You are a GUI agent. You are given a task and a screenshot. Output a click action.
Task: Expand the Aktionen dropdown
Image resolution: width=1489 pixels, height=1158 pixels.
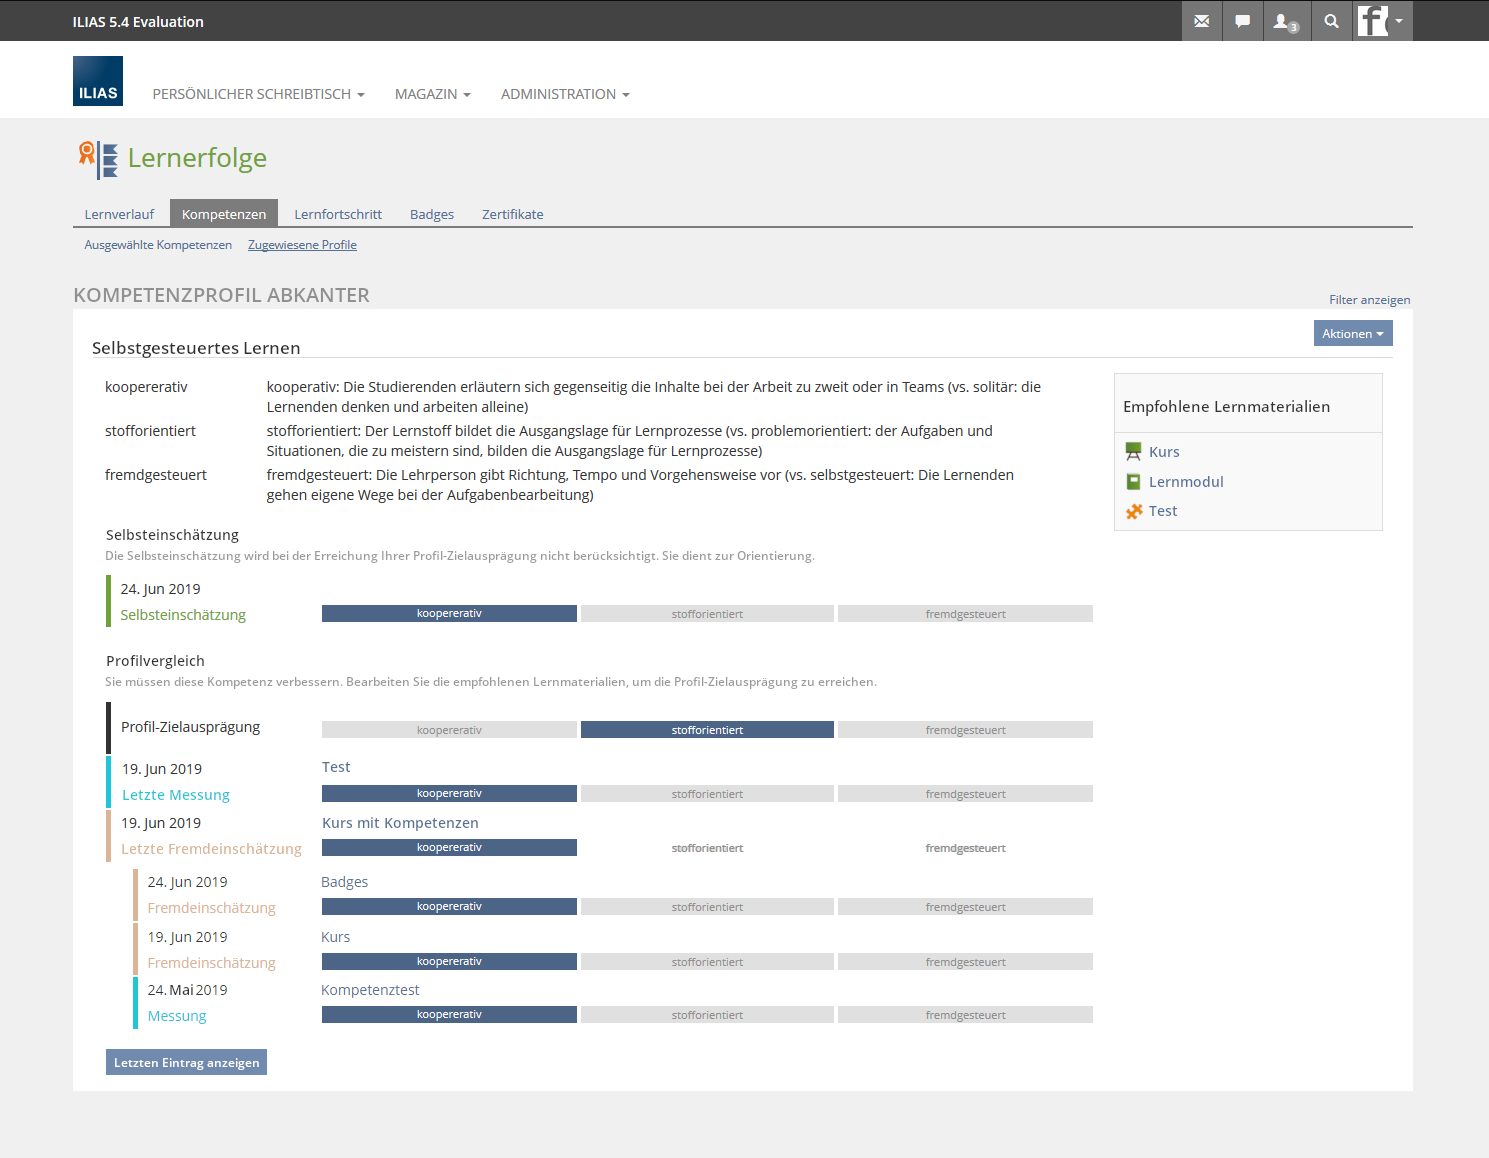1352,334
